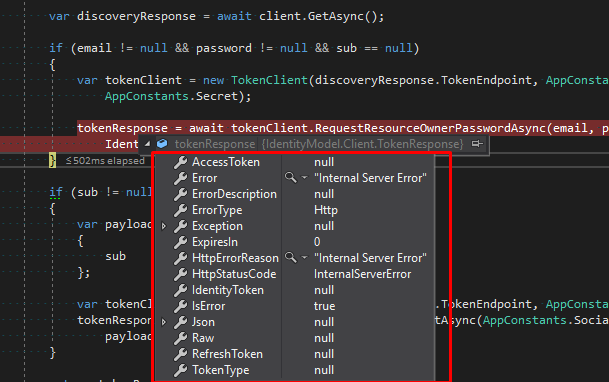Image resolution: width=609 pixels, height=382 pixels.
Task: Click the tokenResponse object cube icon
Action: (162, 144)
